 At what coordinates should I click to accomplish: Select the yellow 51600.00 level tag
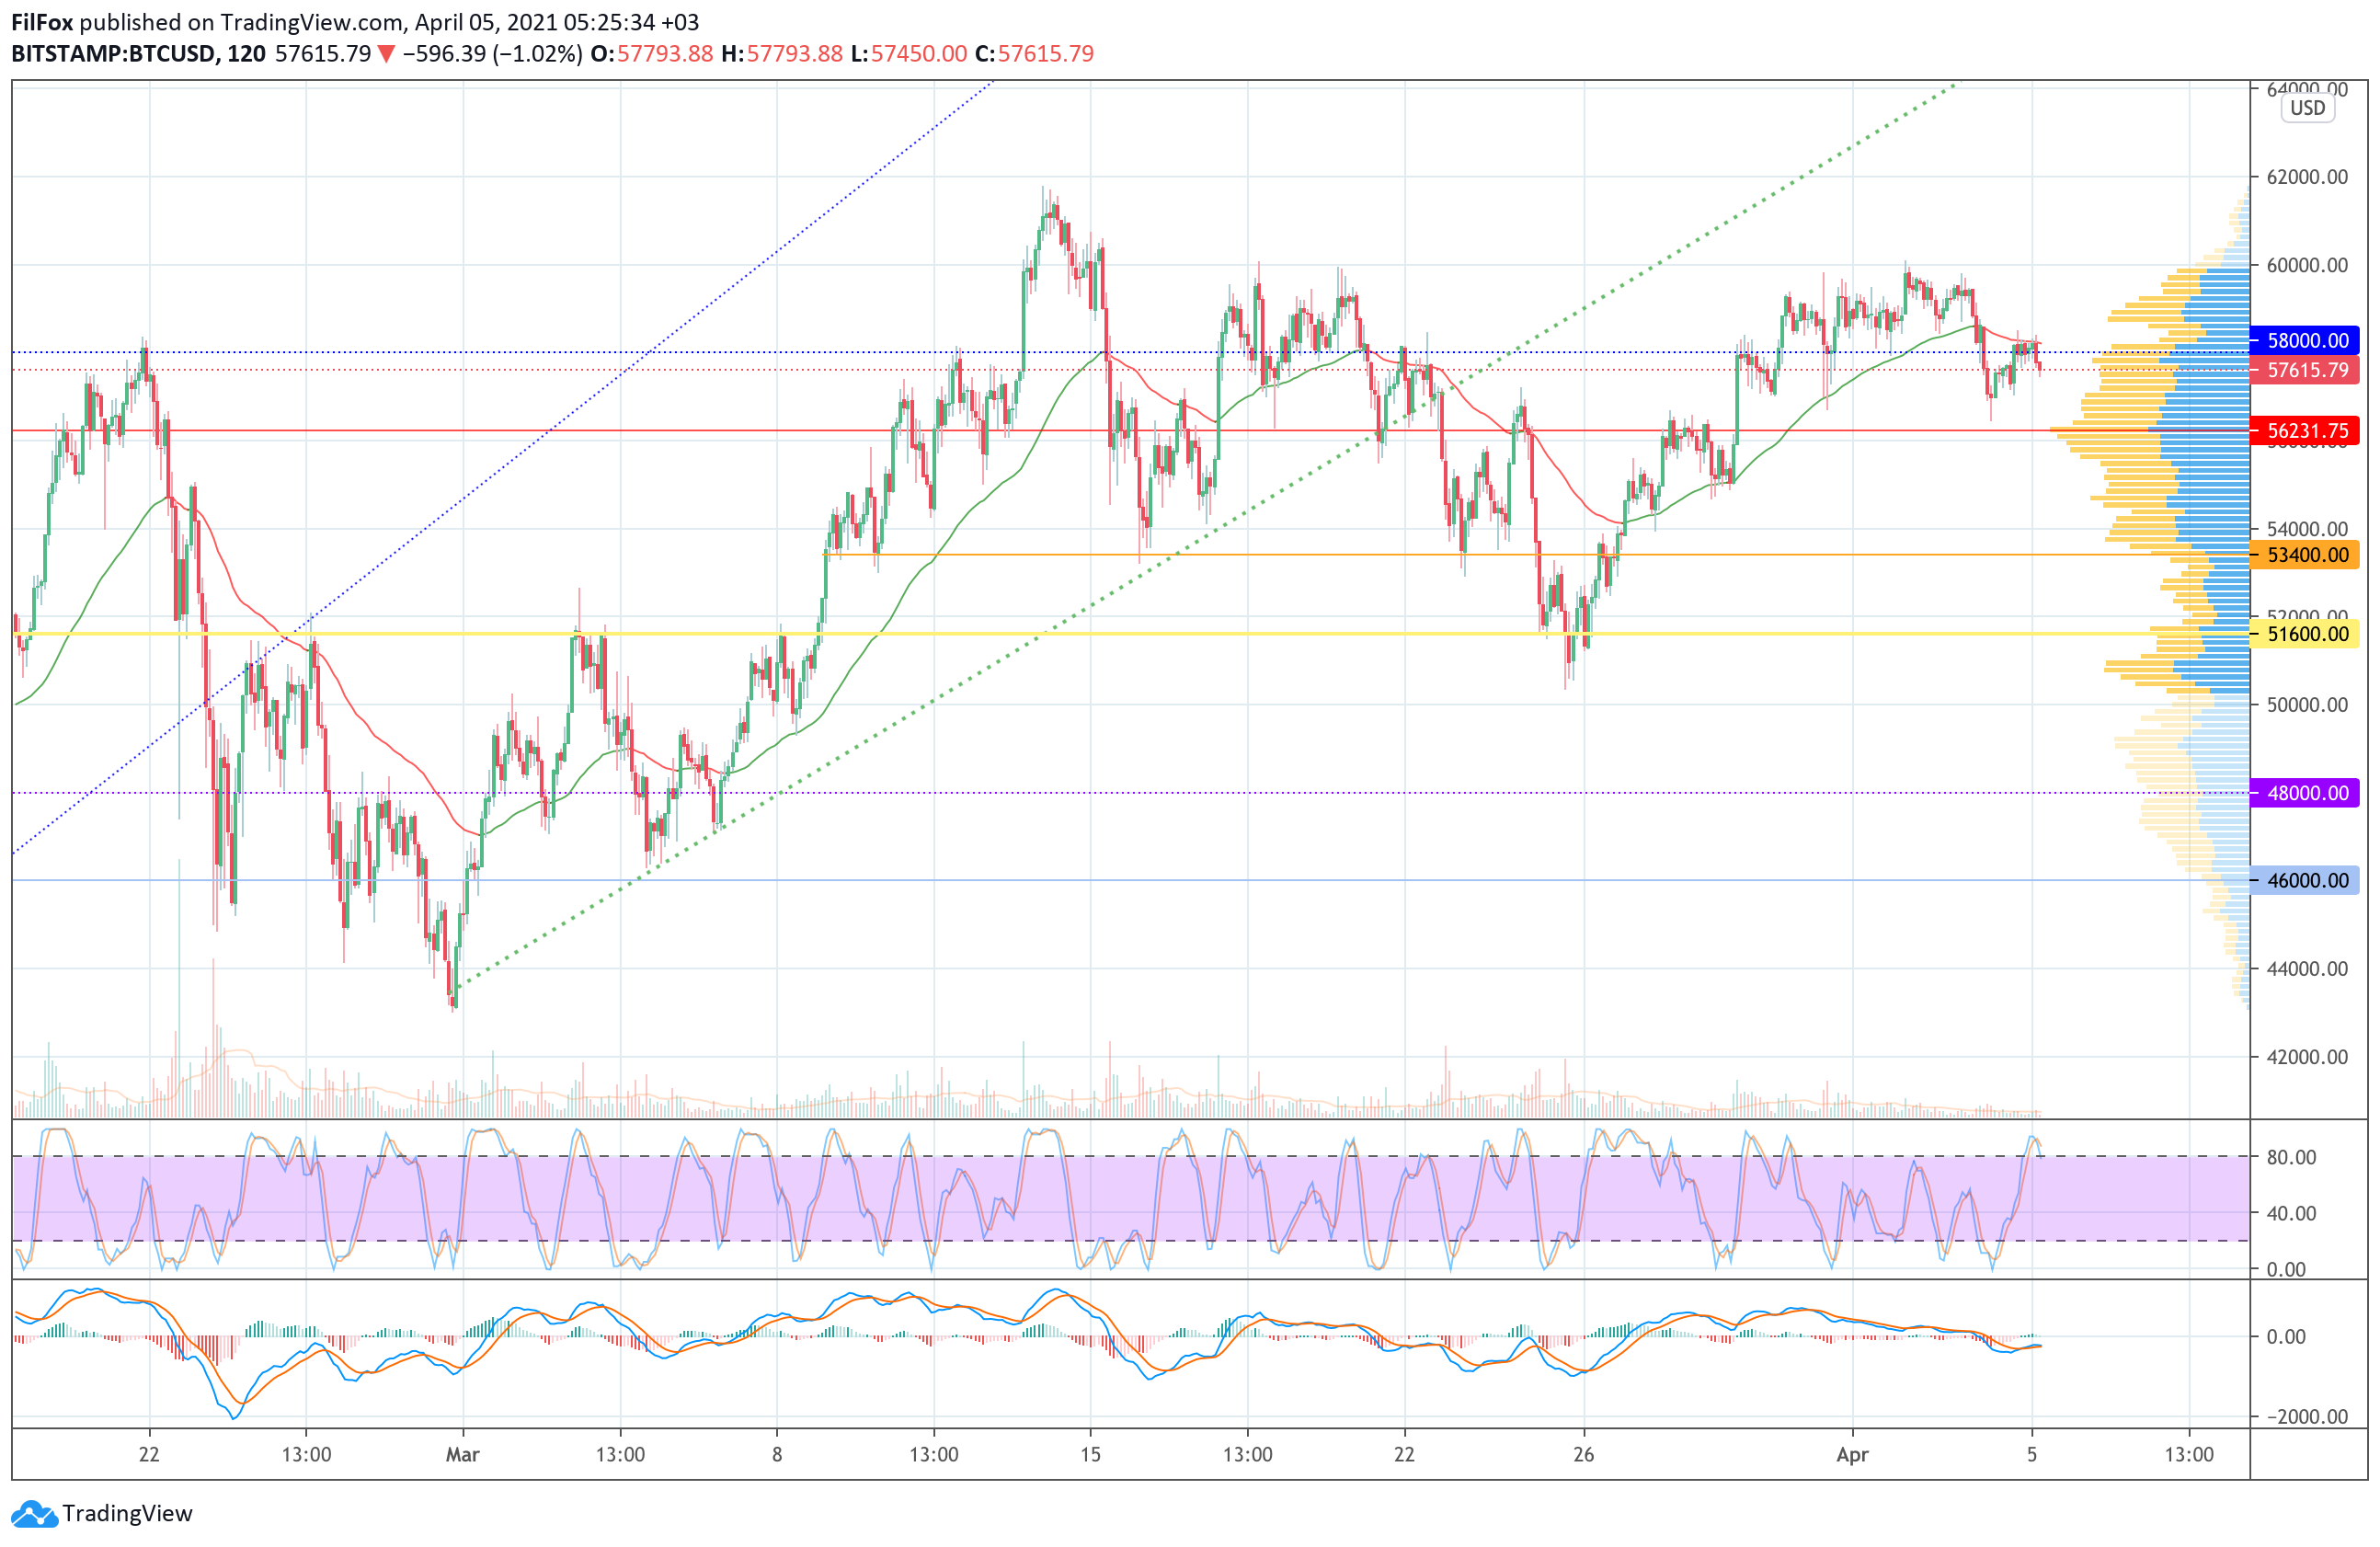point(2305,634)
